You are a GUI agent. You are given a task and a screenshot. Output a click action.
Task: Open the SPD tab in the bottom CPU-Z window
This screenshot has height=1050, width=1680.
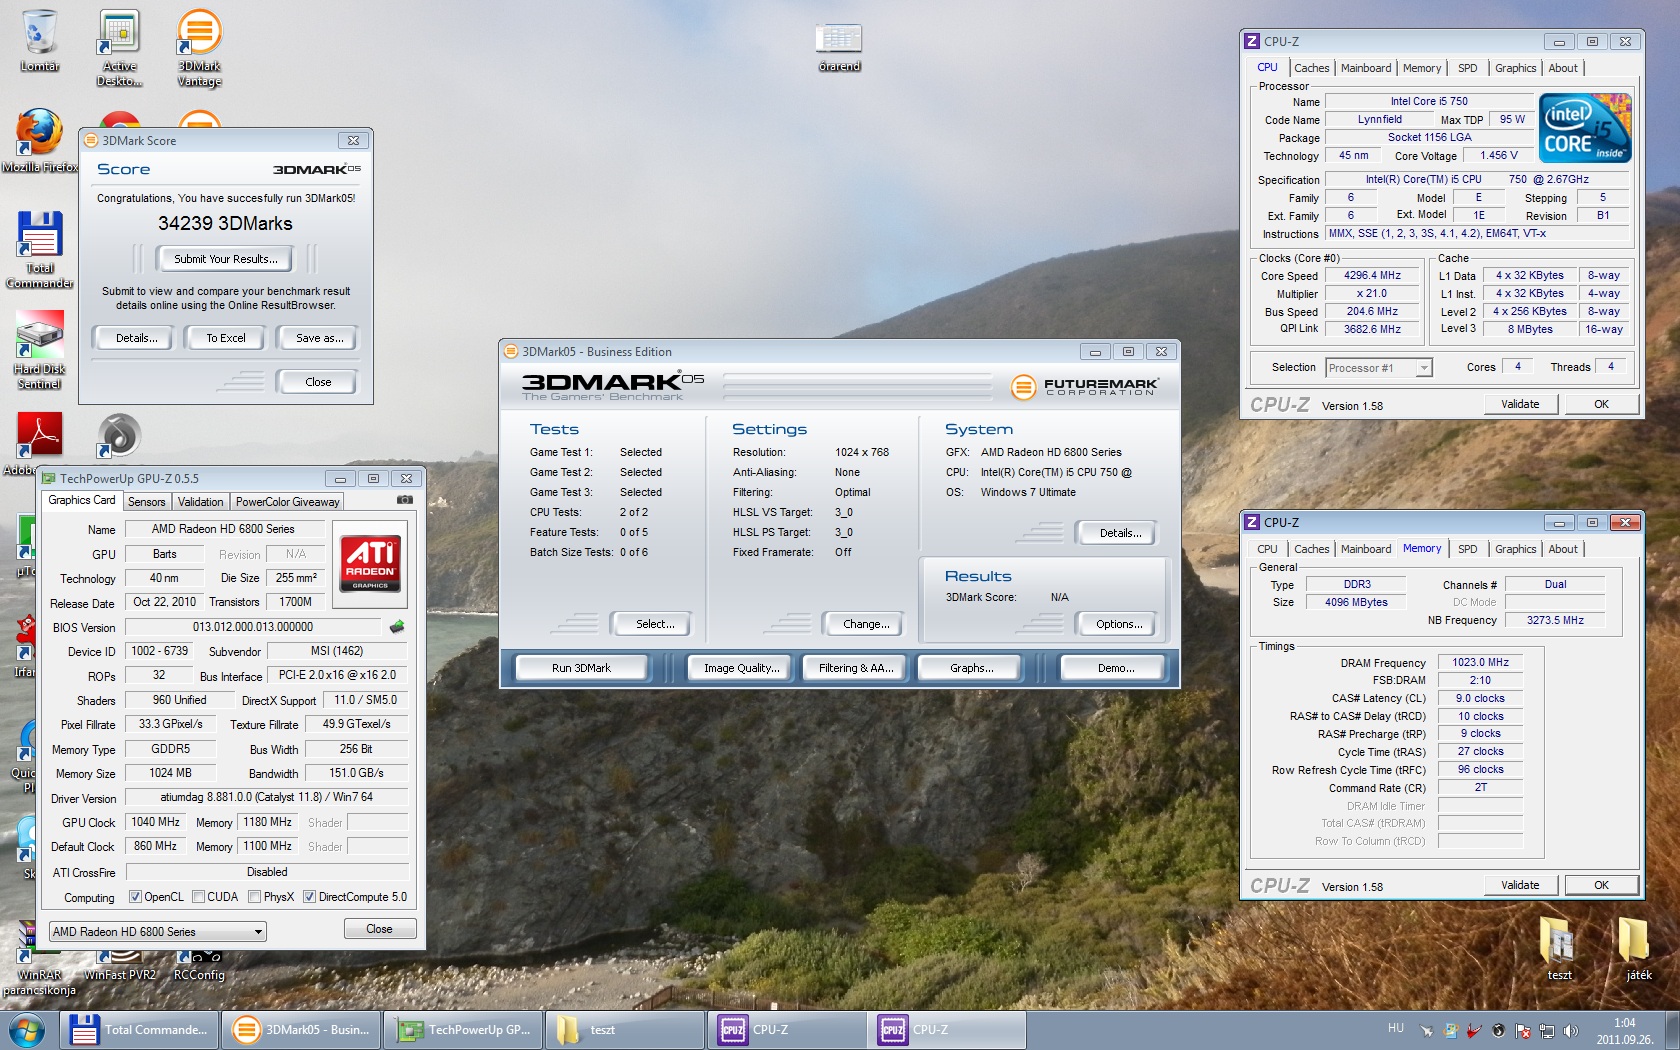(x=1467, y=549)
